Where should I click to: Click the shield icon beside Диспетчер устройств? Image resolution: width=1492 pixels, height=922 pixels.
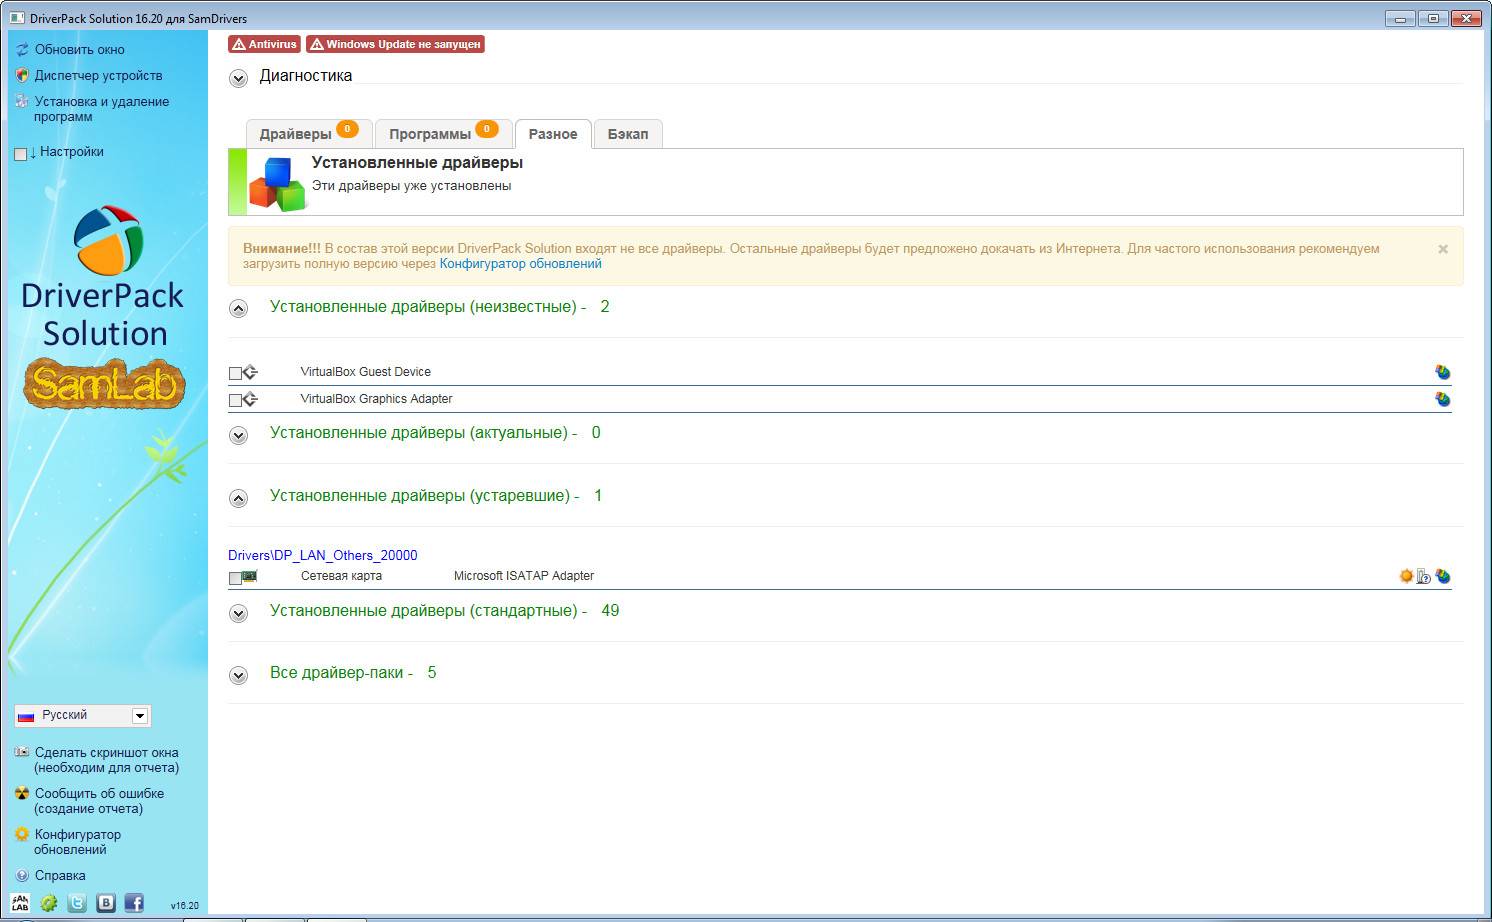pyautogui.click(x=22, y=75)
